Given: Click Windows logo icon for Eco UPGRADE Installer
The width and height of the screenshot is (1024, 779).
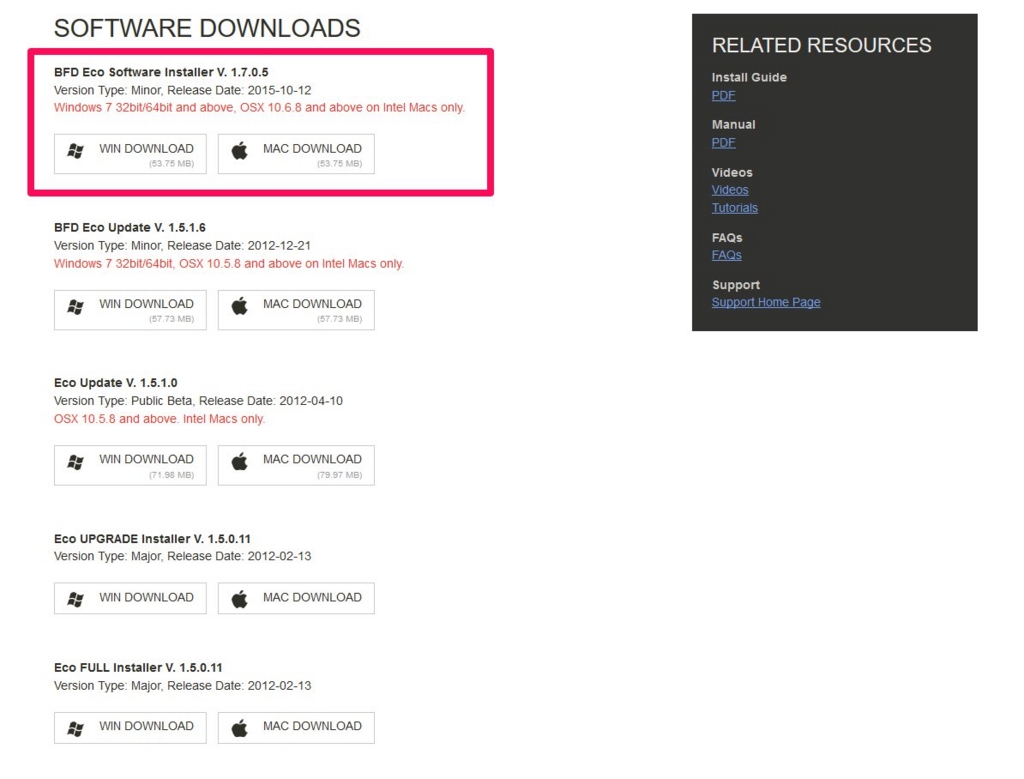Looking at the screenshot, I should point(76,599).
